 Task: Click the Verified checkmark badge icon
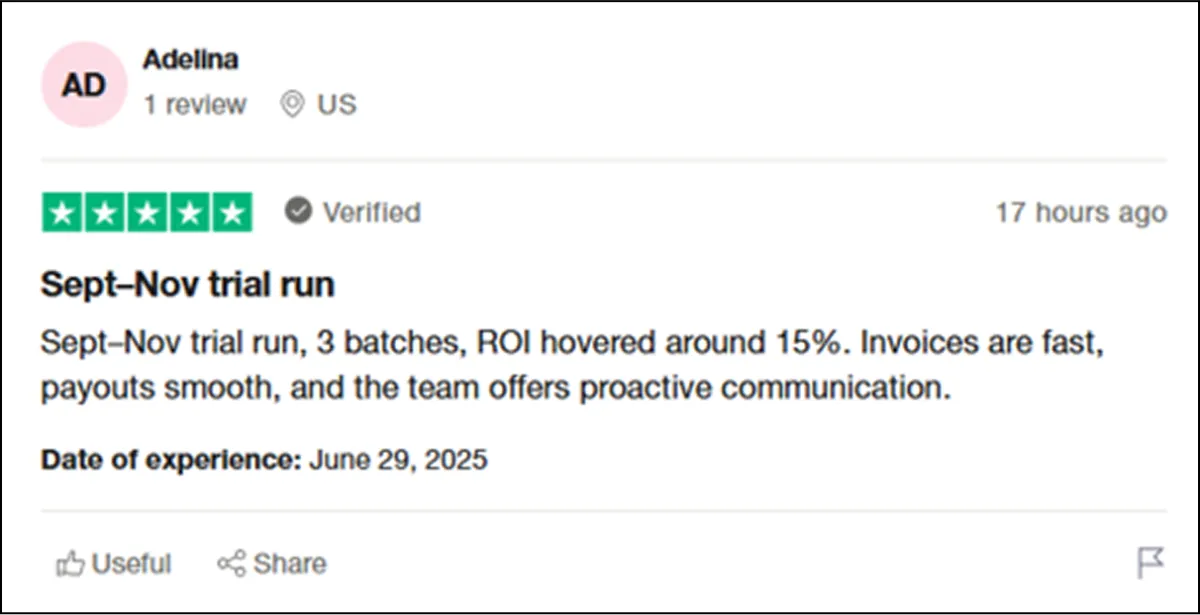click(x=298, y=211)
